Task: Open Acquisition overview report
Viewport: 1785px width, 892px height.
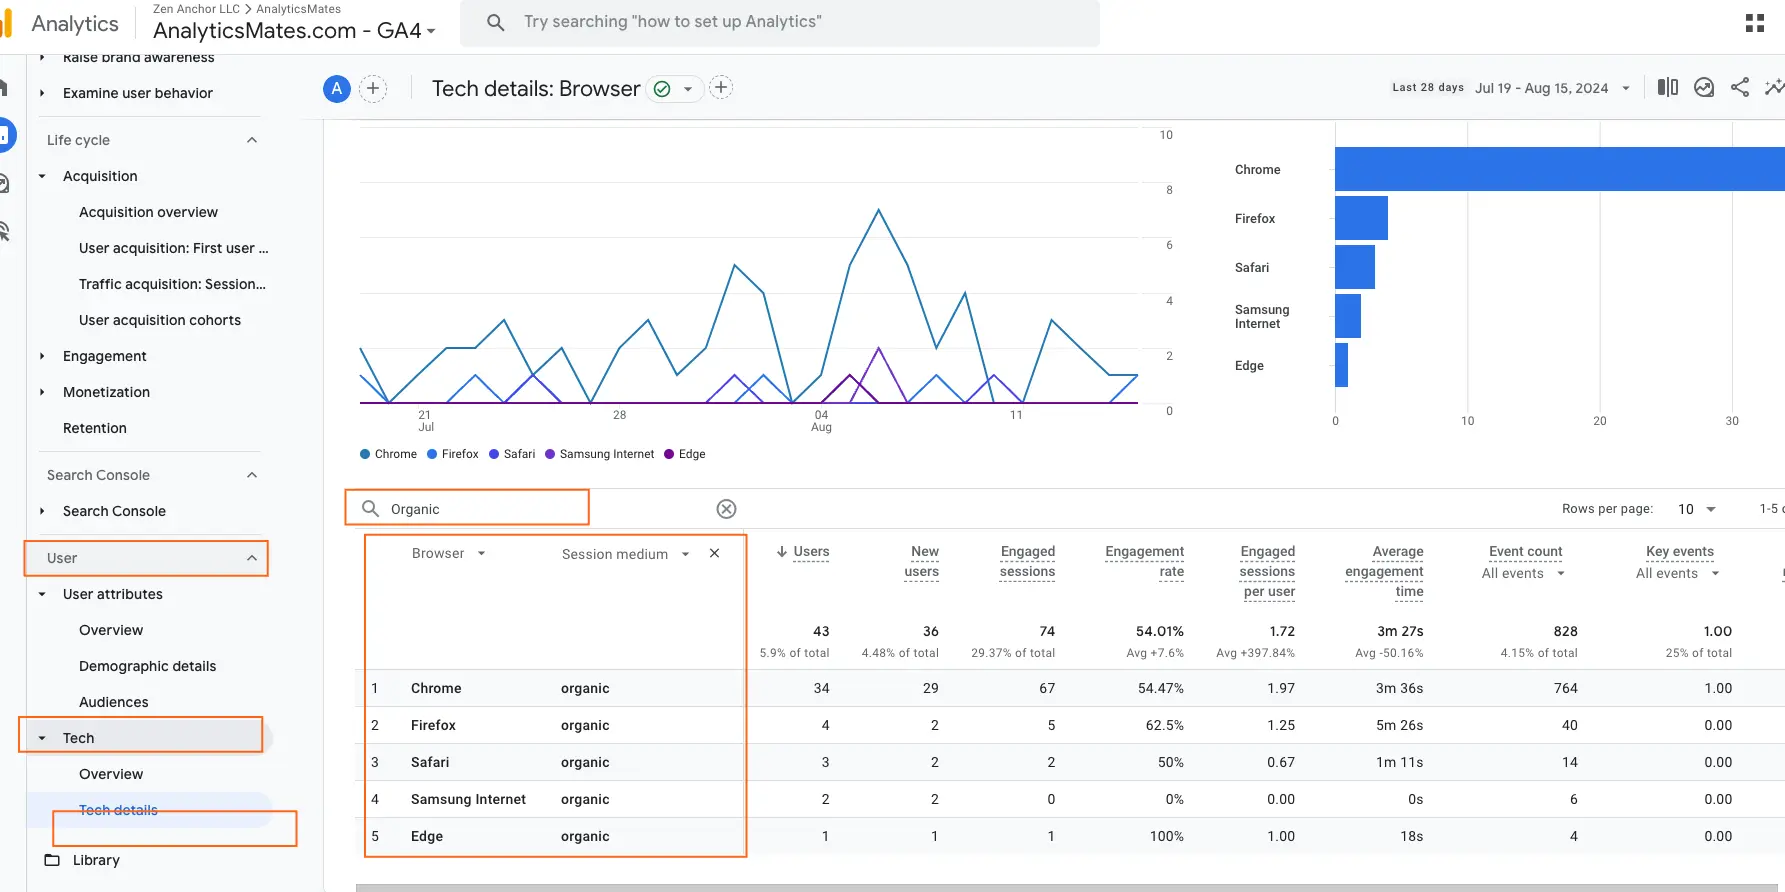Action: [x=148, y=212]
